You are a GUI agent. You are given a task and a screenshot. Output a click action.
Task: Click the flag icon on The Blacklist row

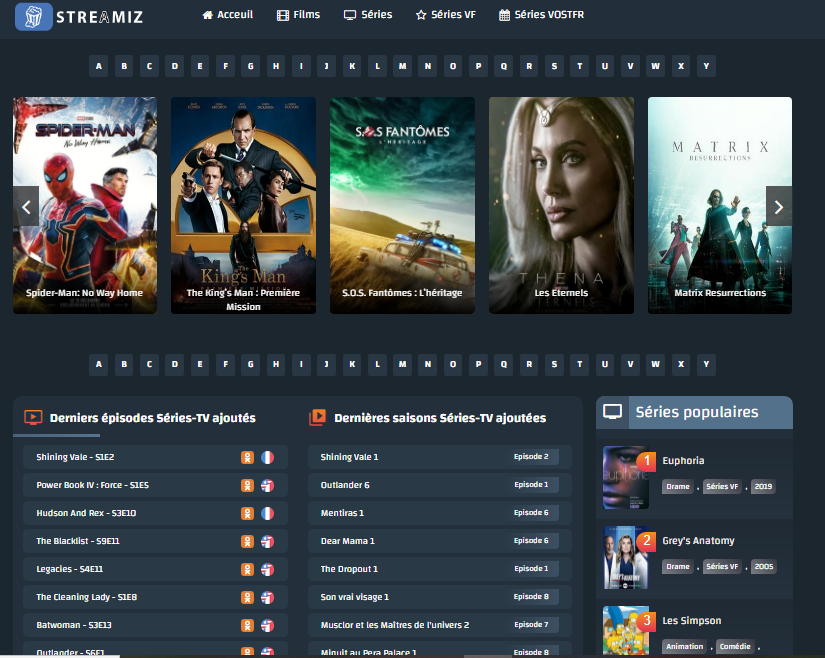(267, 541)
